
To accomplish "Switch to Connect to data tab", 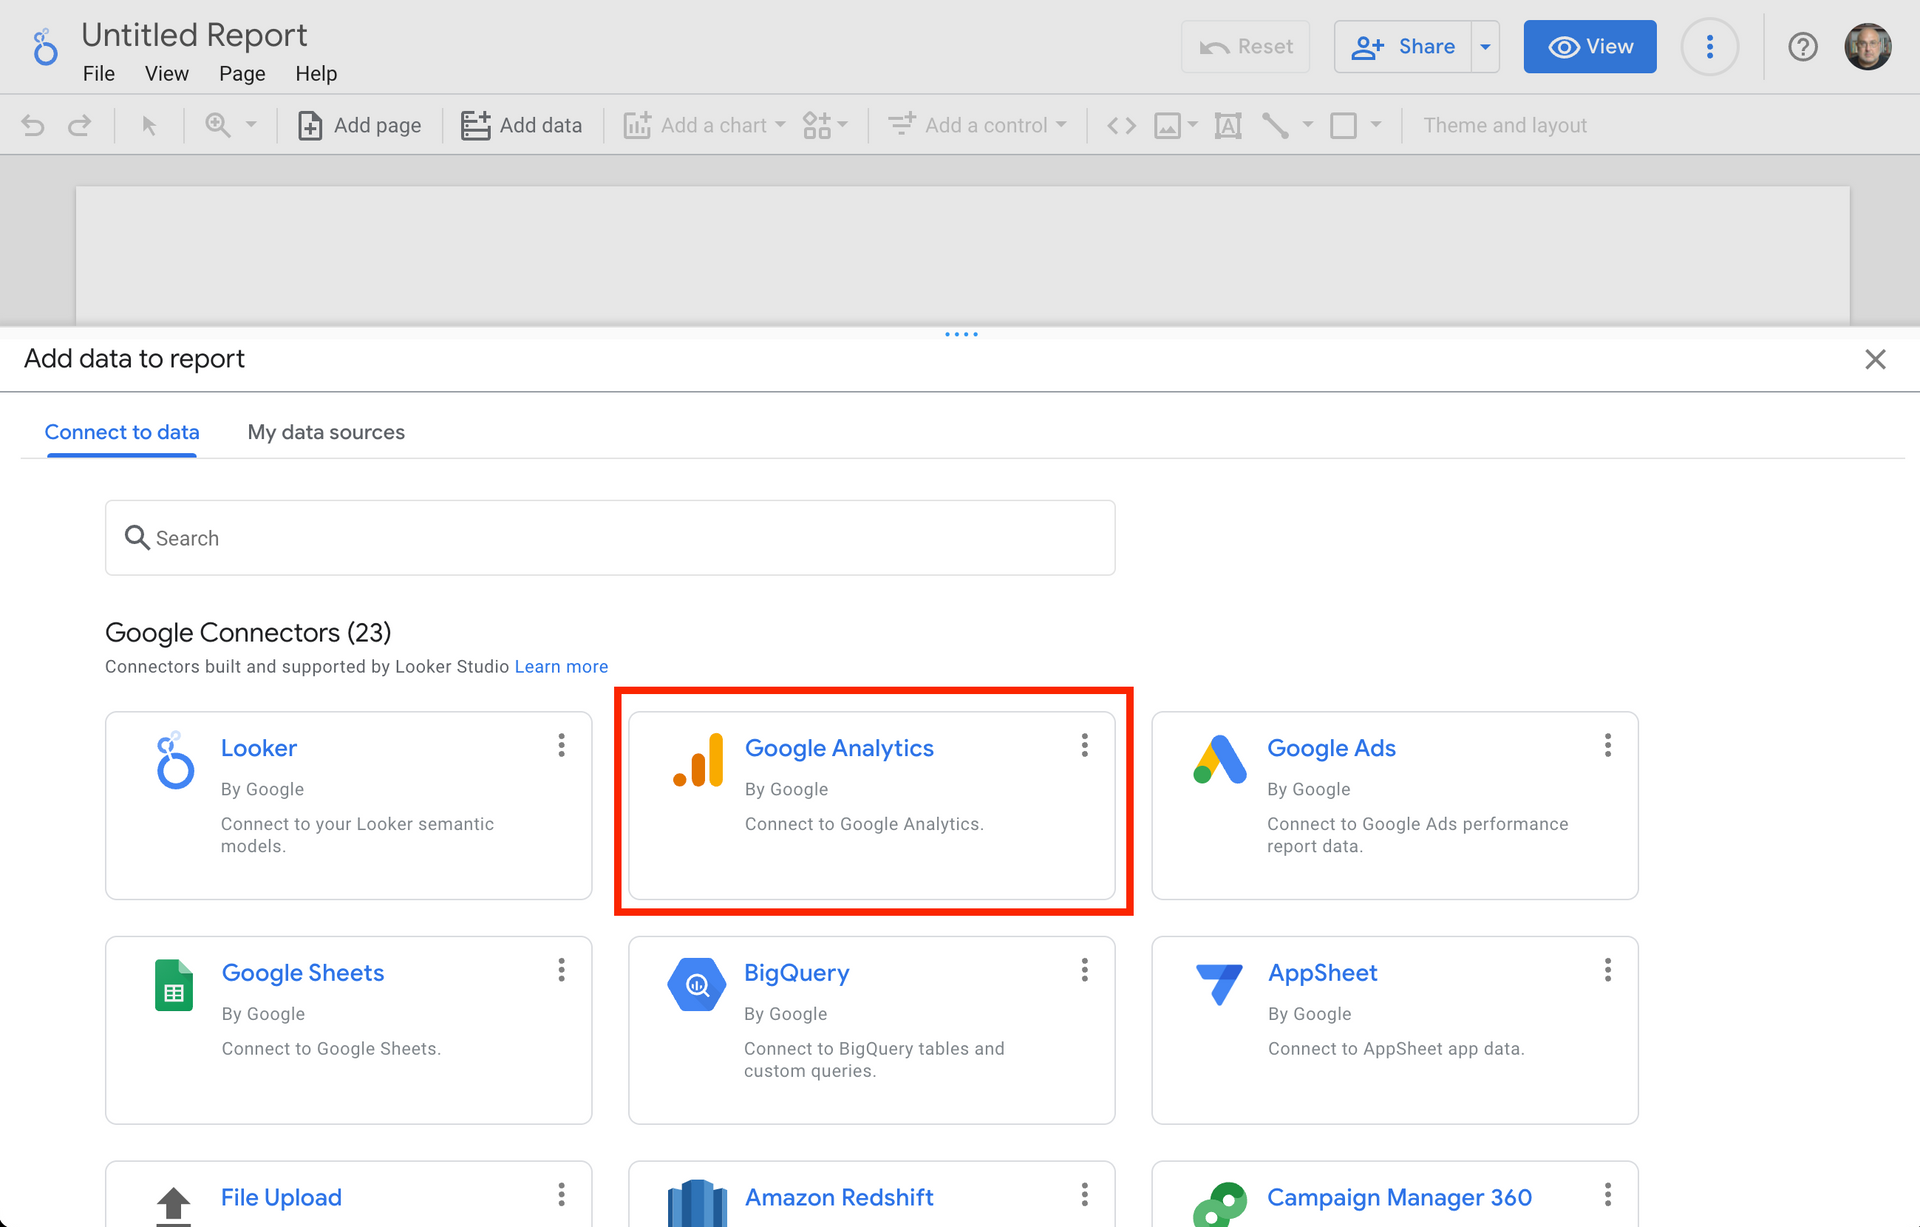I will click(x=122, y=432).
